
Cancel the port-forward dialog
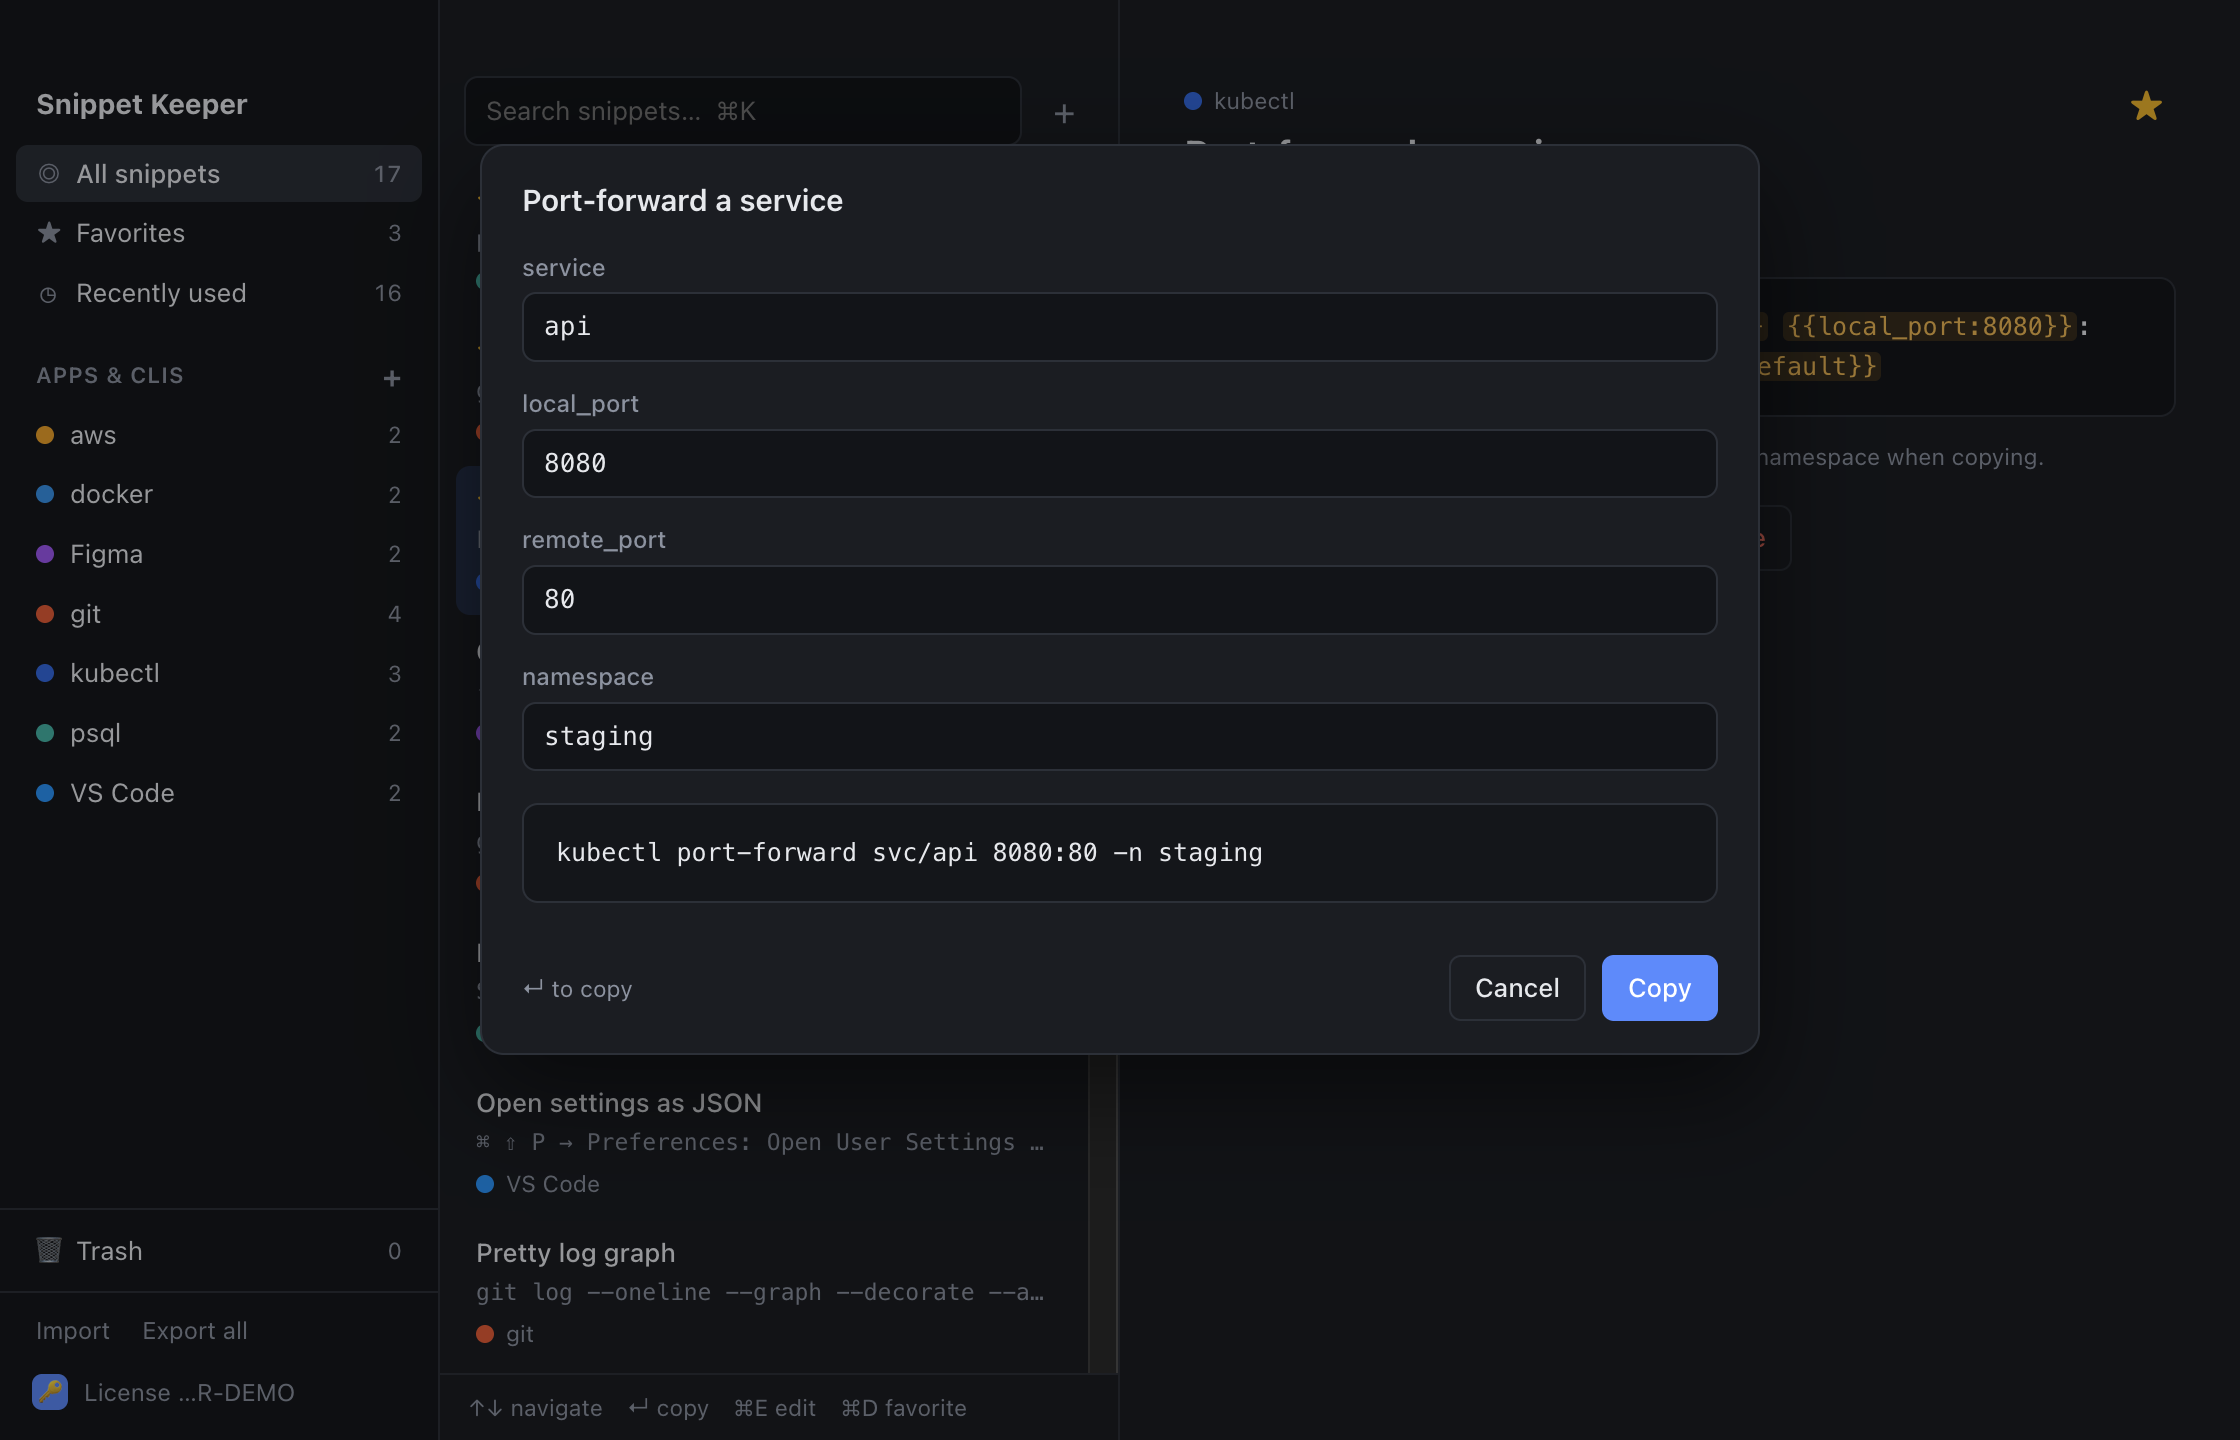click(1517, 988)
